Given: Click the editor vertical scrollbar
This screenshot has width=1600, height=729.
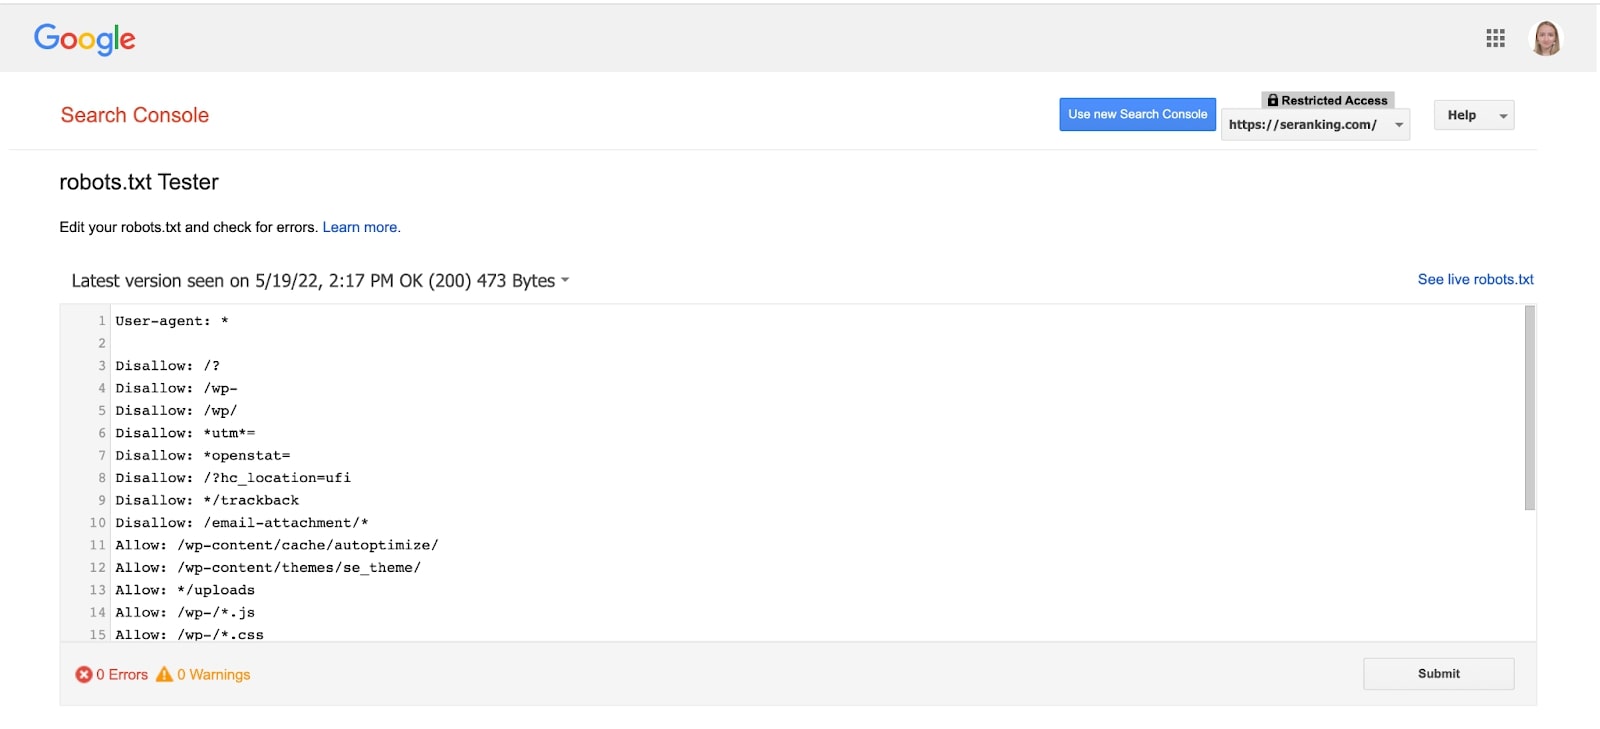Looking at the screenshot, I should pyautogui.click(x=1529, y=408).
